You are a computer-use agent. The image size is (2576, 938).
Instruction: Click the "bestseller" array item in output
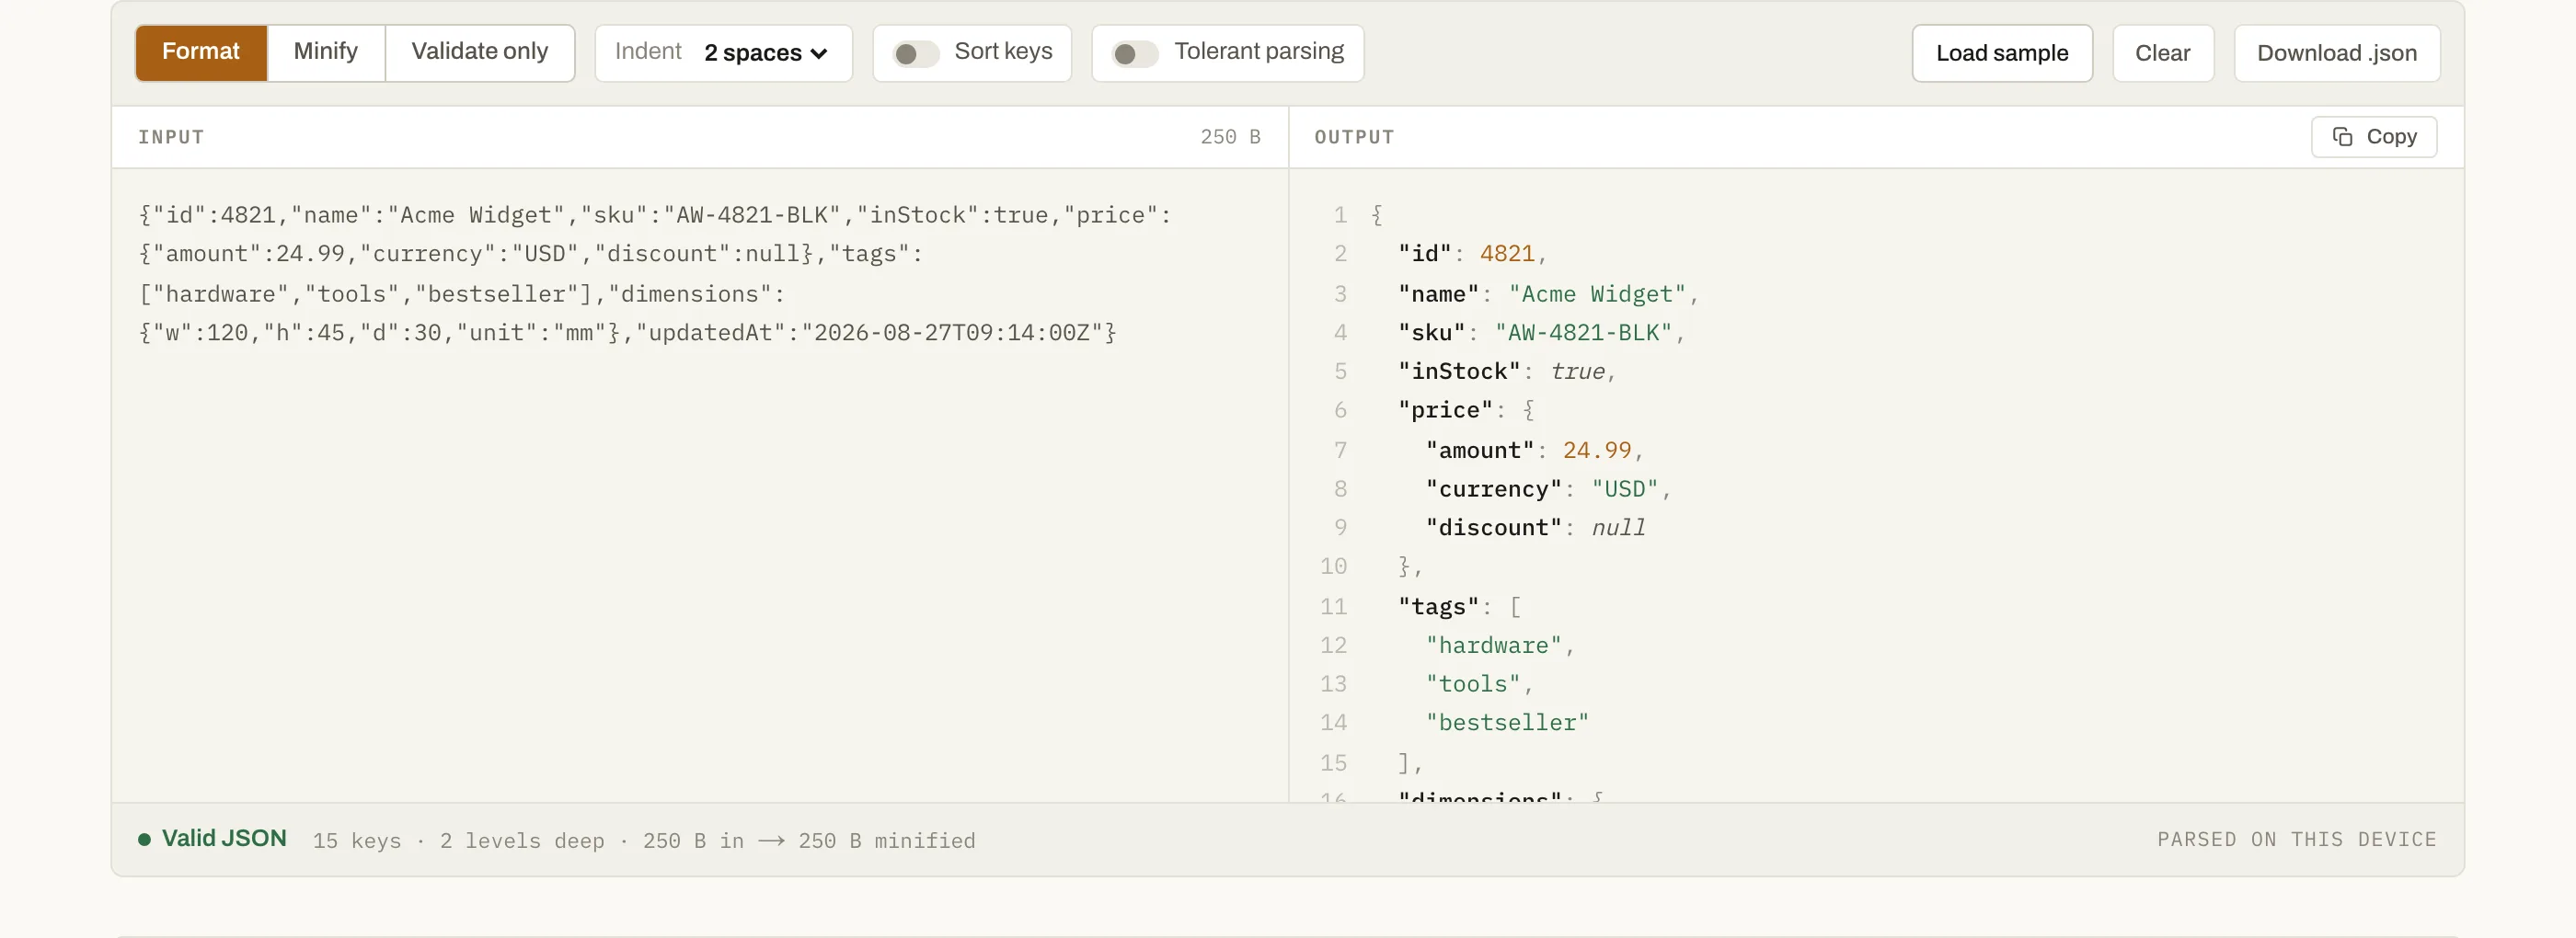click(x=1508, y=723)
